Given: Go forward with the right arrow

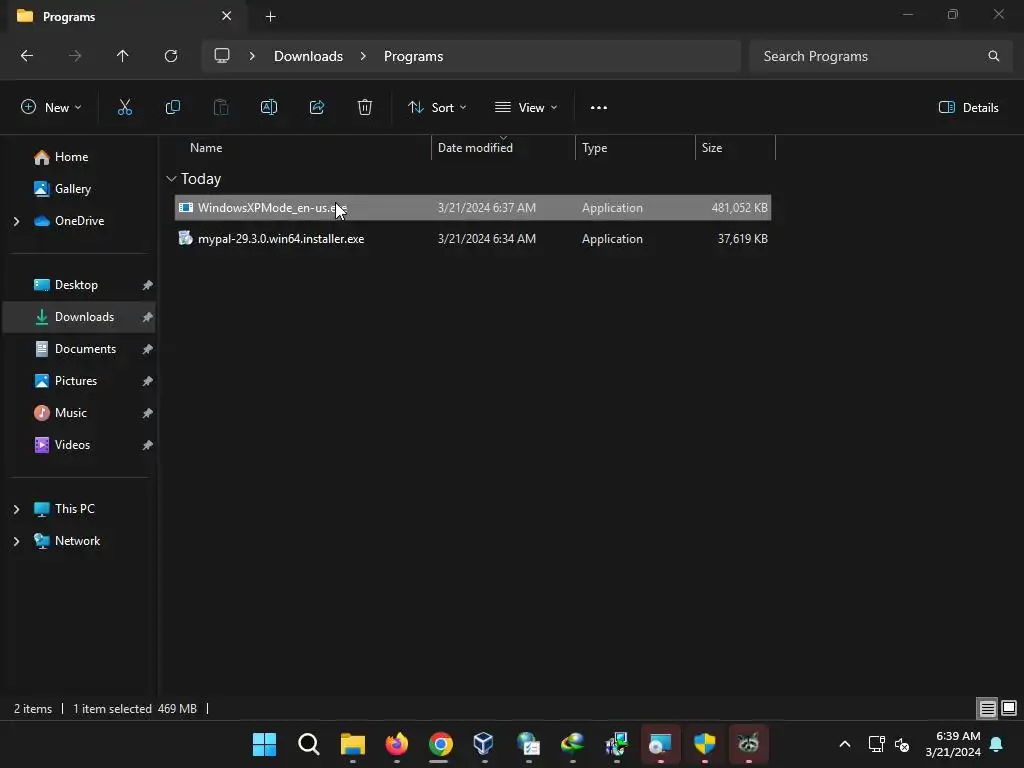Looking at the screenshot, I should coord(75,56).
